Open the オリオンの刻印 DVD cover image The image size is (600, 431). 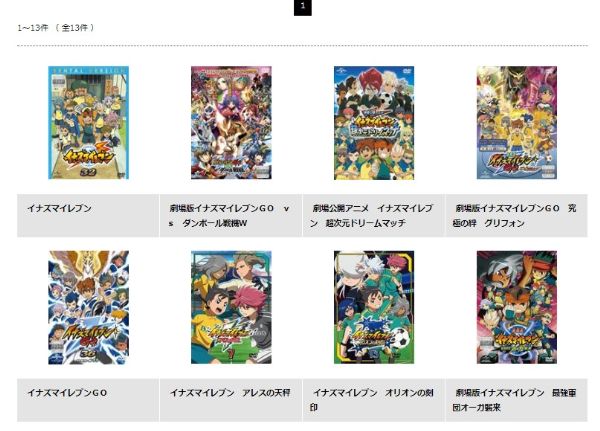click(x=374, y=307)
